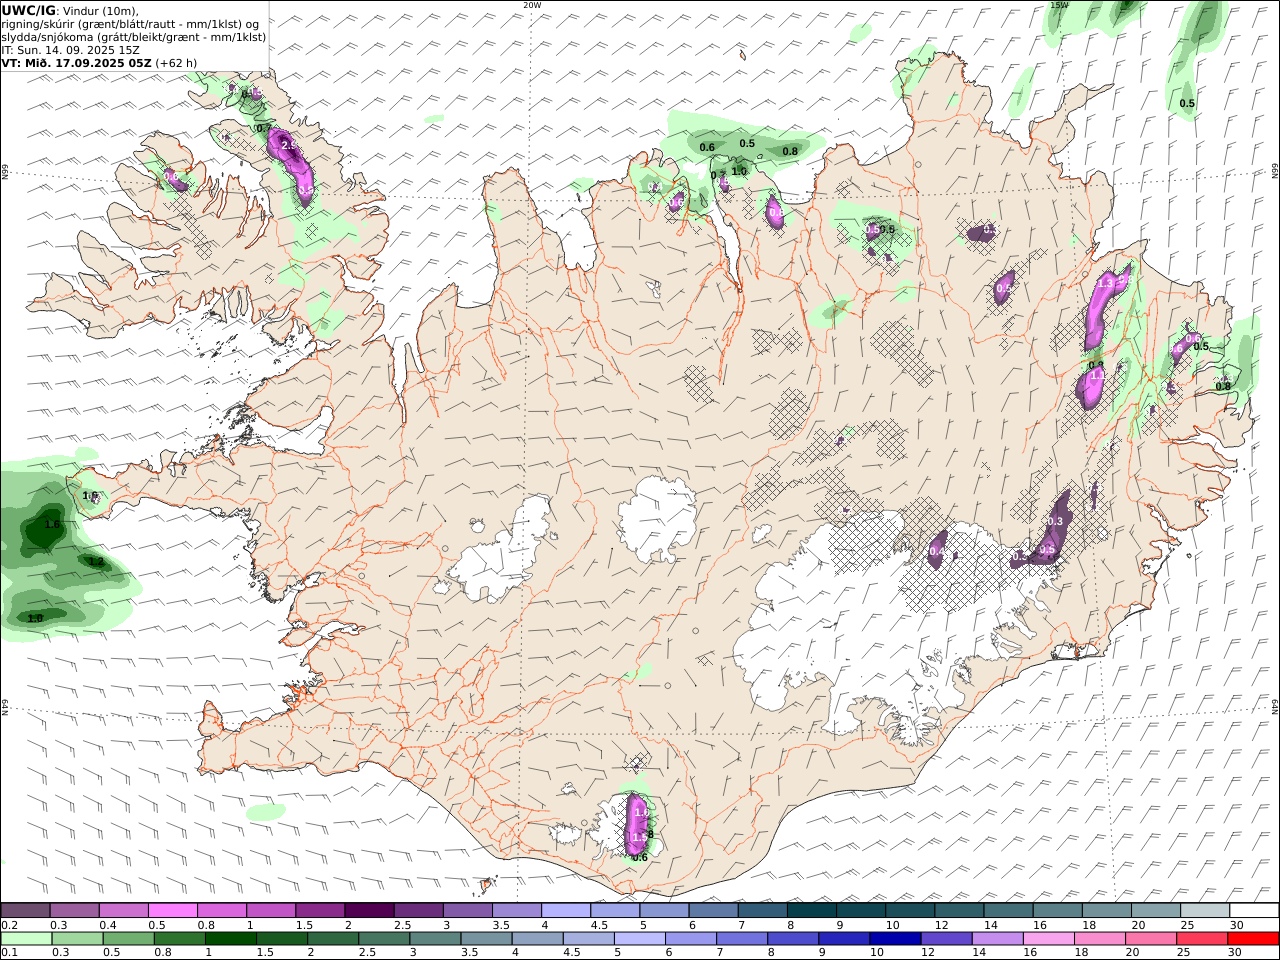
Task: Pick the slate blue 6 mm snow swatch
Action: click(x=713, y=911)
